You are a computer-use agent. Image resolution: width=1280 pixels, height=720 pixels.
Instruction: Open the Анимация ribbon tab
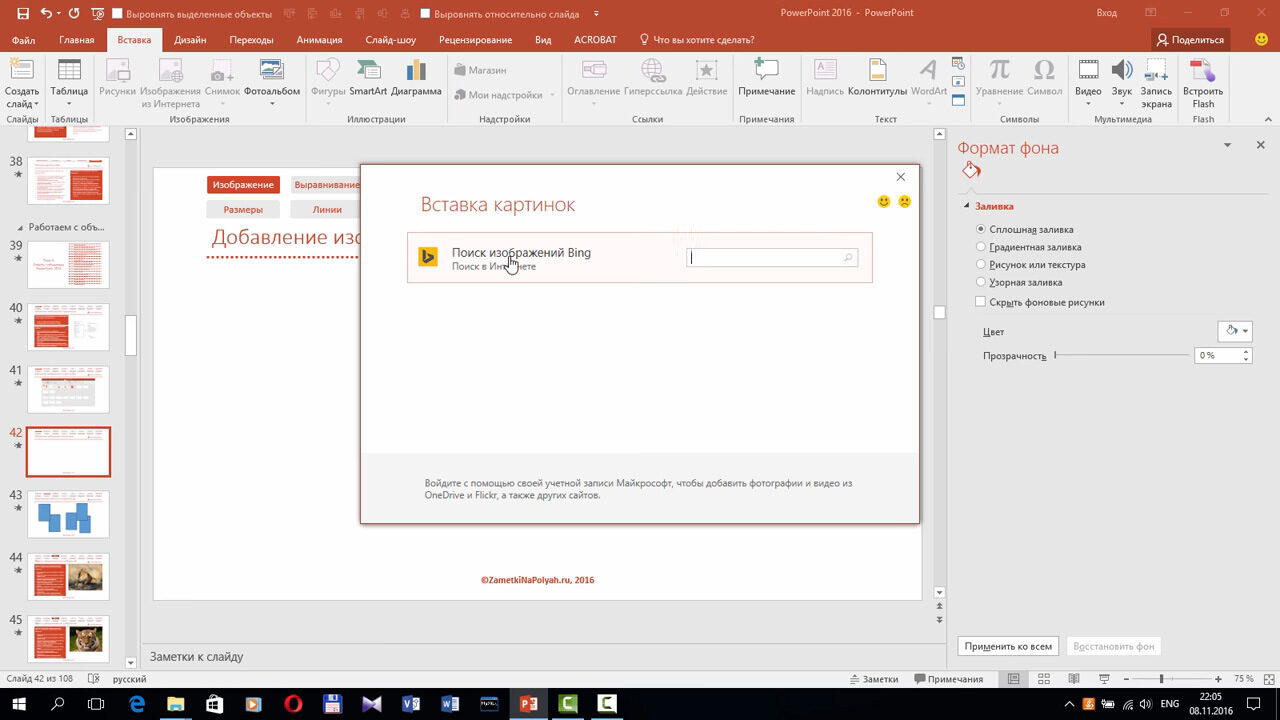pyautogui.click(x=319, y=40)
